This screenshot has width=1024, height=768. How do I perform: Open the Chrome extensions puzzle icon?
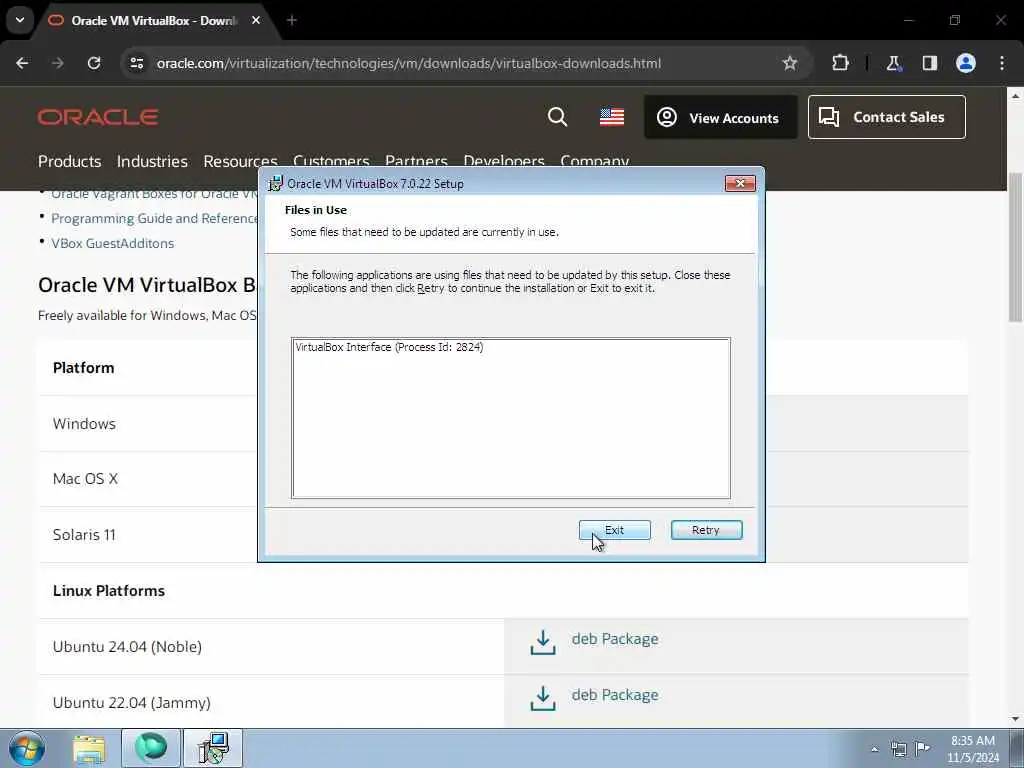(840, 63)
